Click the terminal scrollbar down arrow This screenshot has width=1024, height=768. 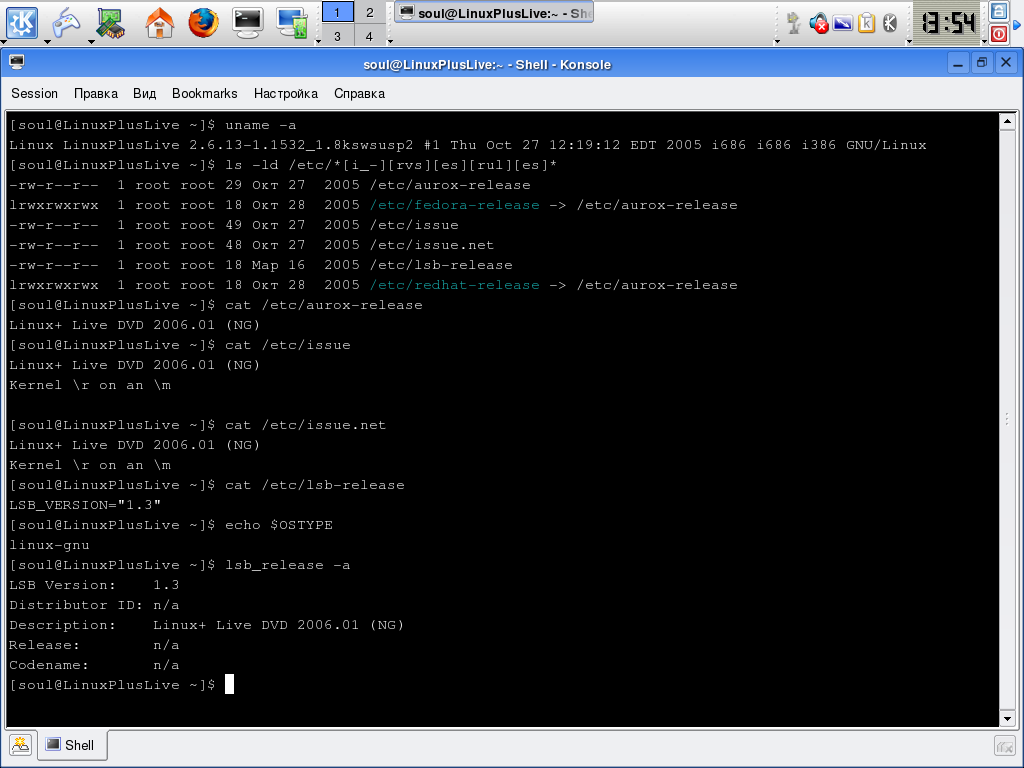[x=1007, y=719]
